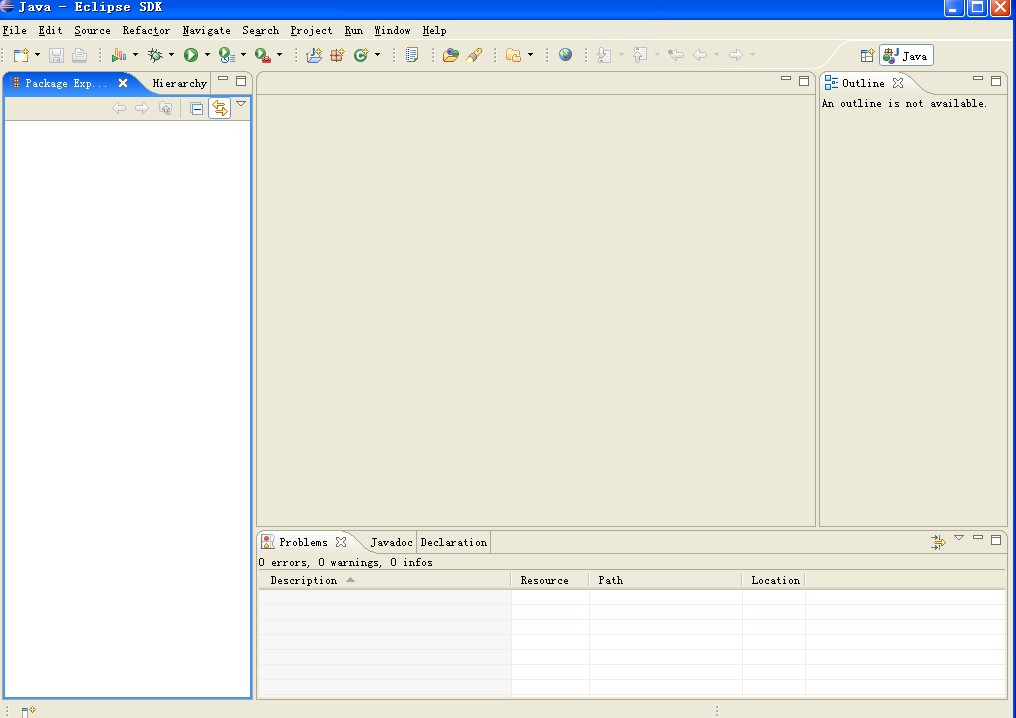Click the green Run button icon

(190, 56)
